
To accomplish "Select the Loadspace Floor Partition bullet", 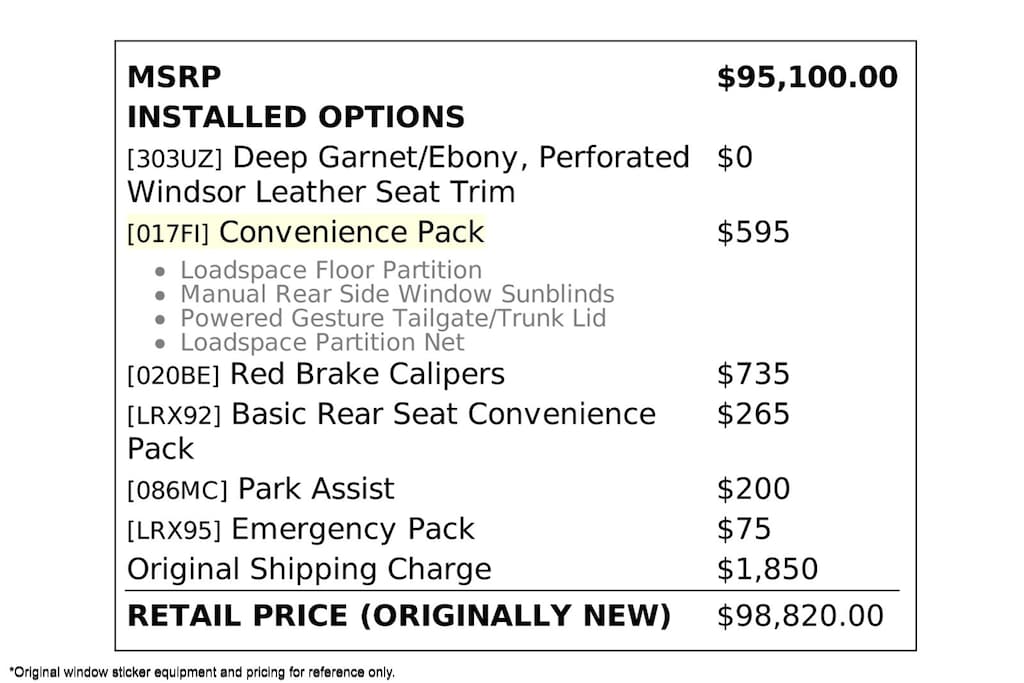I will click(x=330, y=270).
